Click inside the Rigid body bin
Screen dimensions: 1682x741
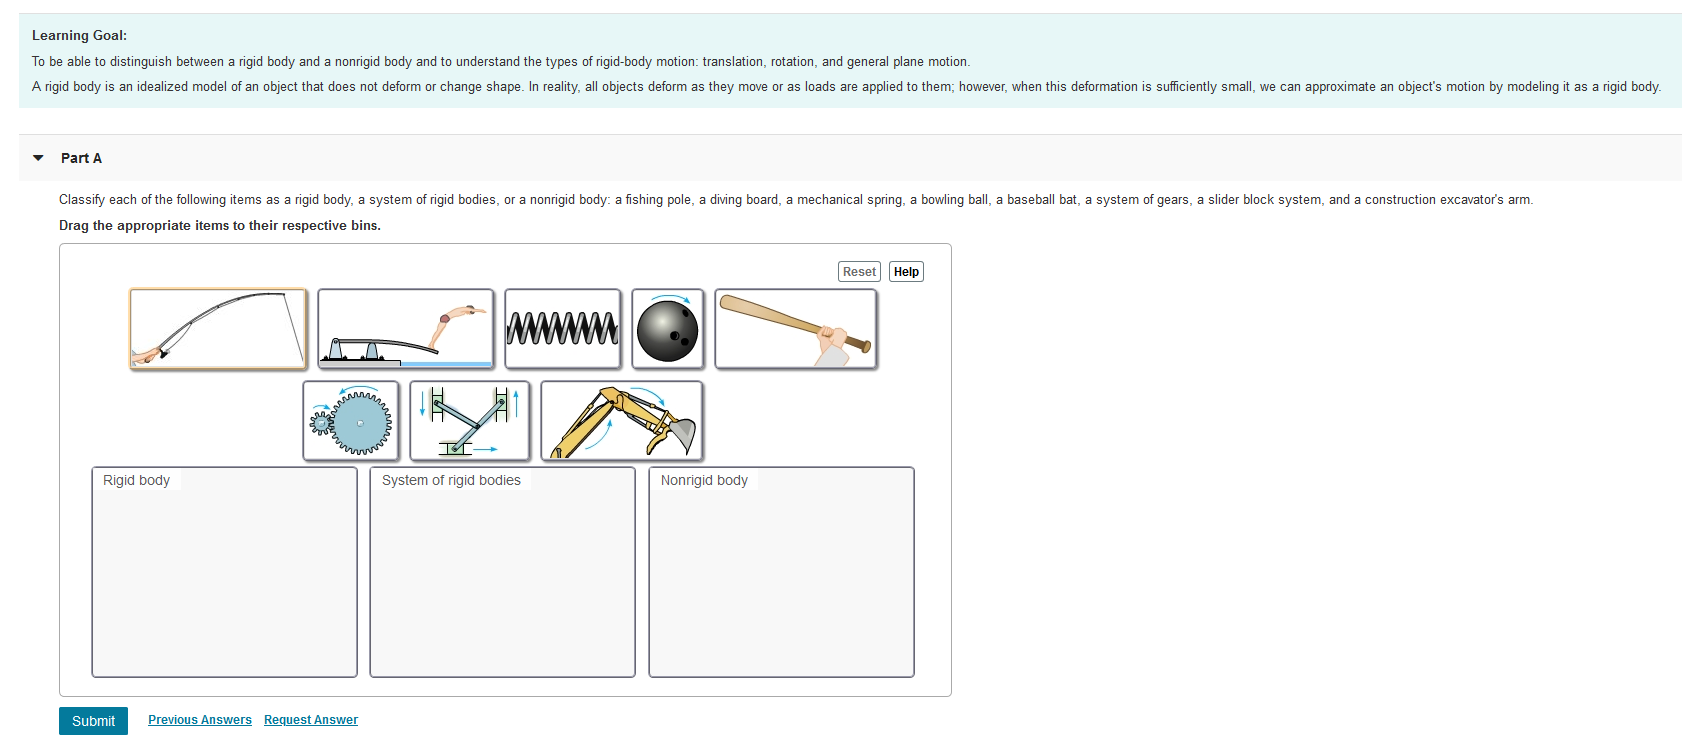coord(224,572)
